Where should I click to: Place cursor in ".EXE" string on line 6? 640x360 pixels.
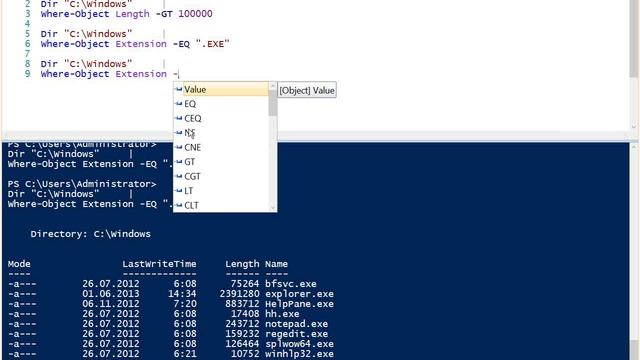(x=212, y=44)
